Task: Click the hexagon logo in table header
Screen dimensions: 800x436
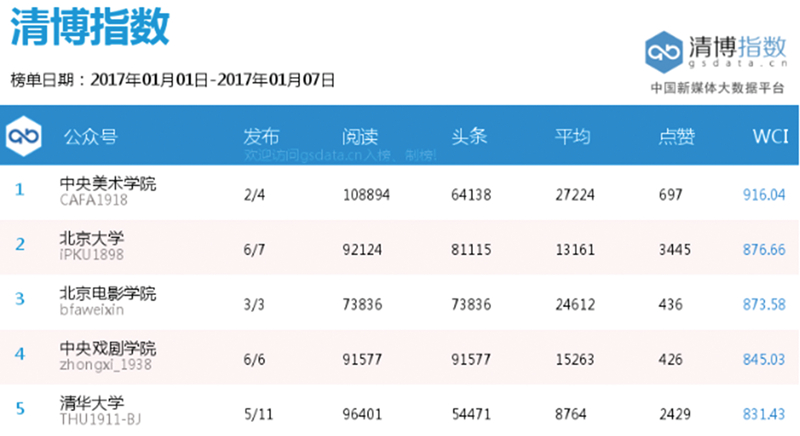Action: click(23, 136)
